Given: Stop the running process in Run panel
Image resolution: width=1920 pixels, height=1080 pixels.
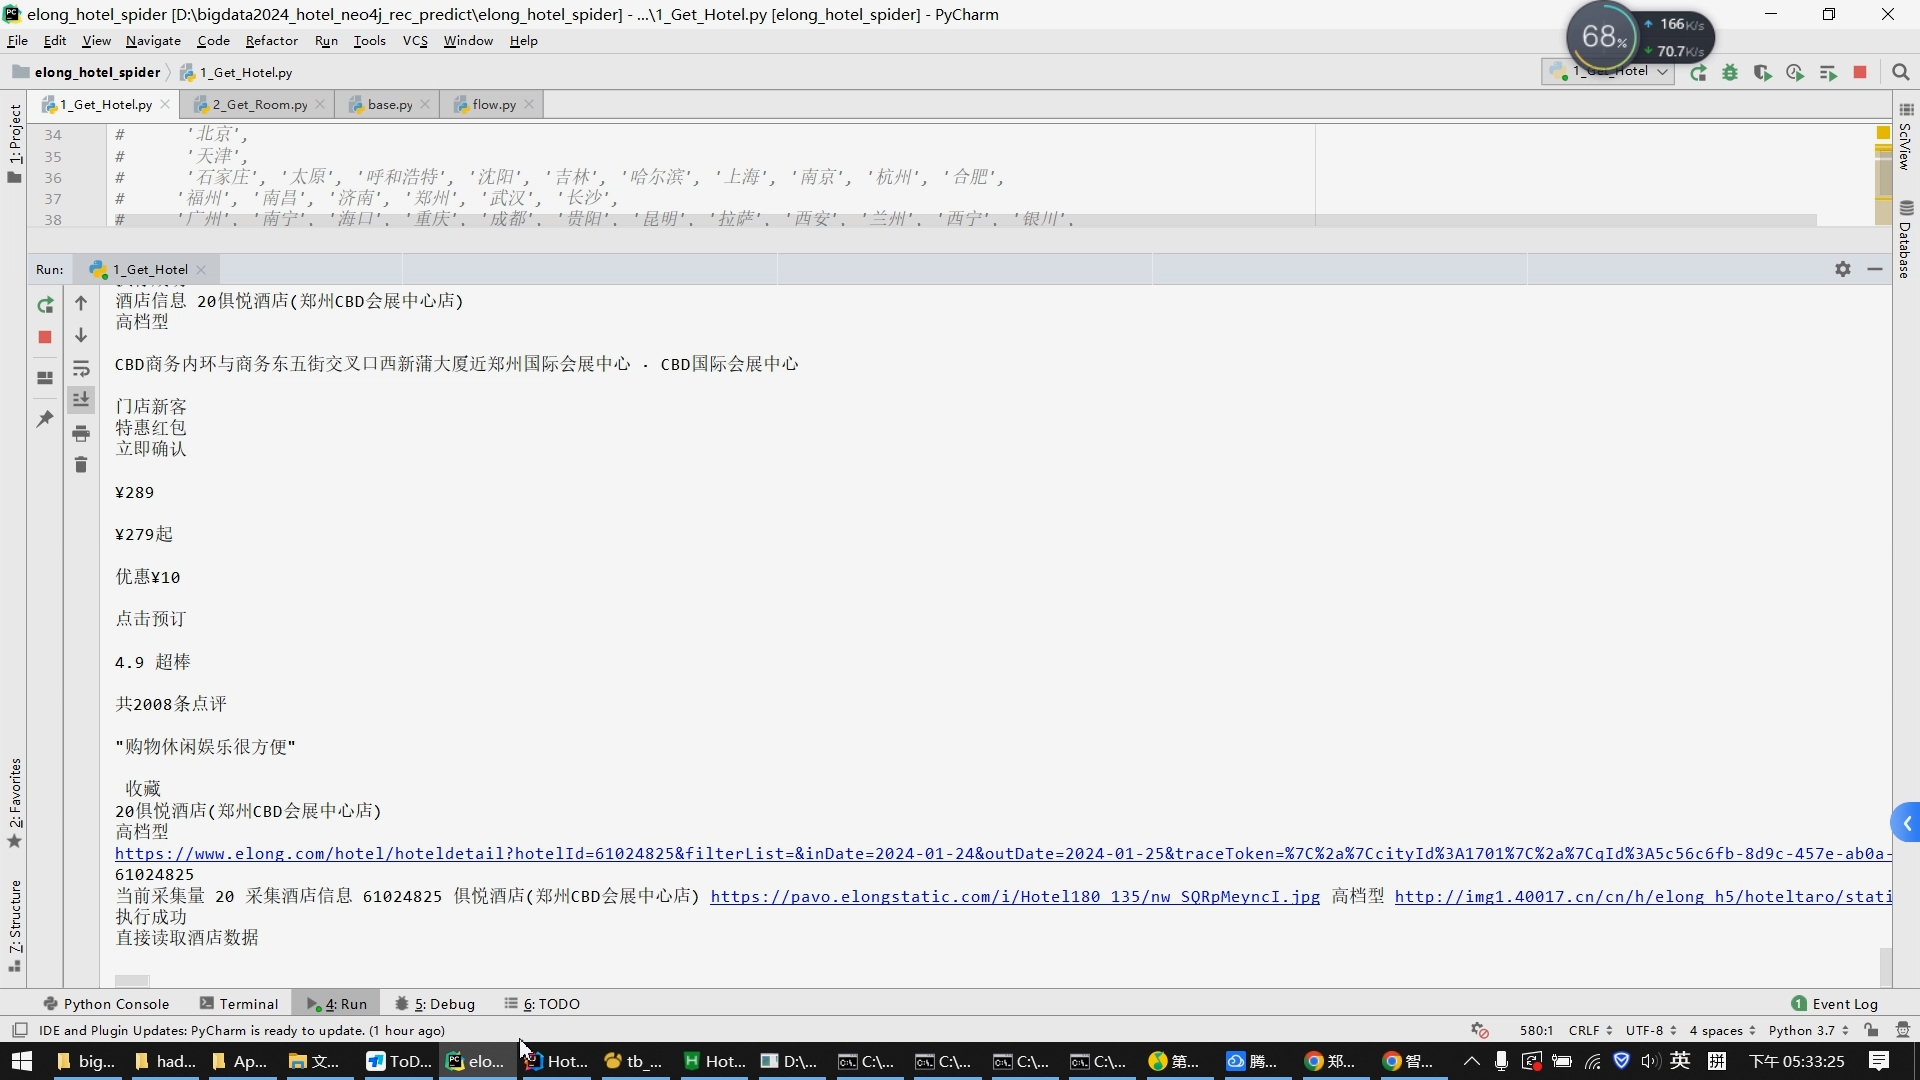Looking at the screenshot, I should (x=45, y=337).
